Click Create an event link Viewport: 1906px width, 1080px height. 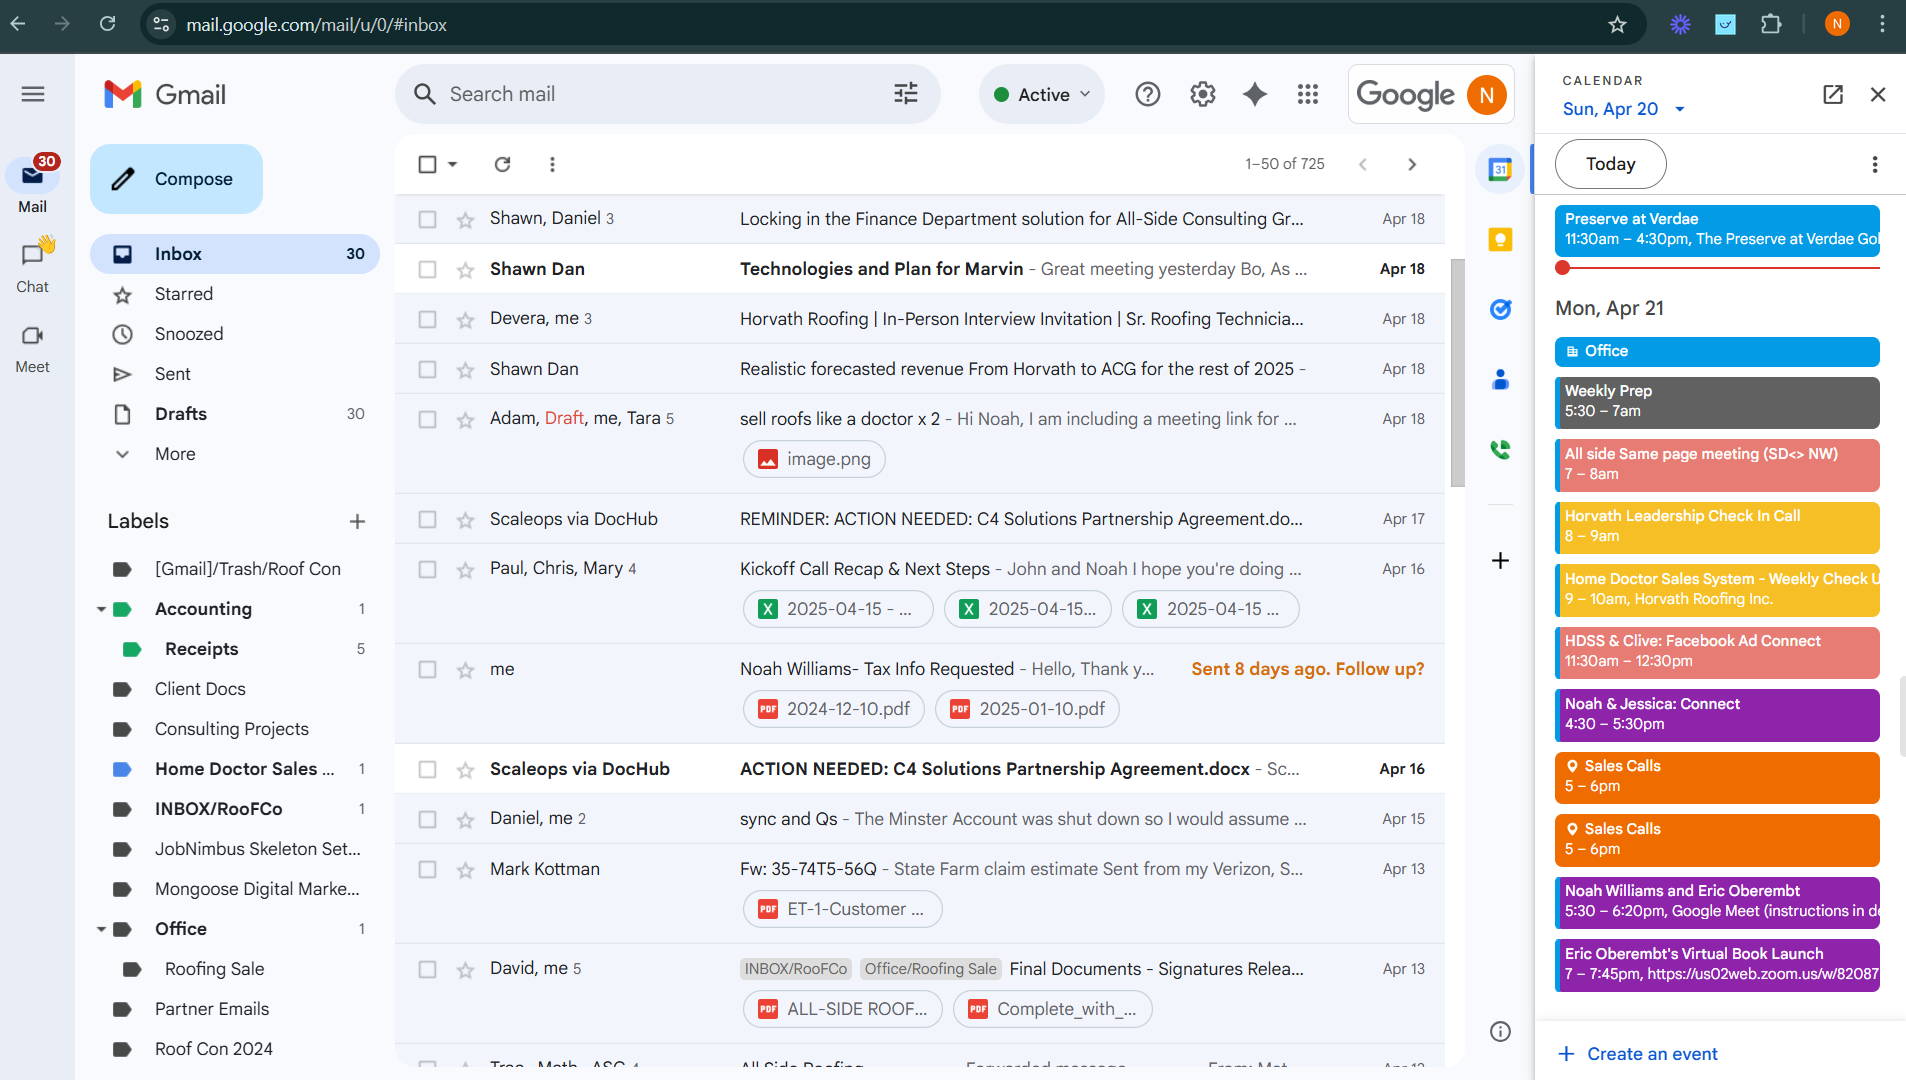pos(1651,1054)
